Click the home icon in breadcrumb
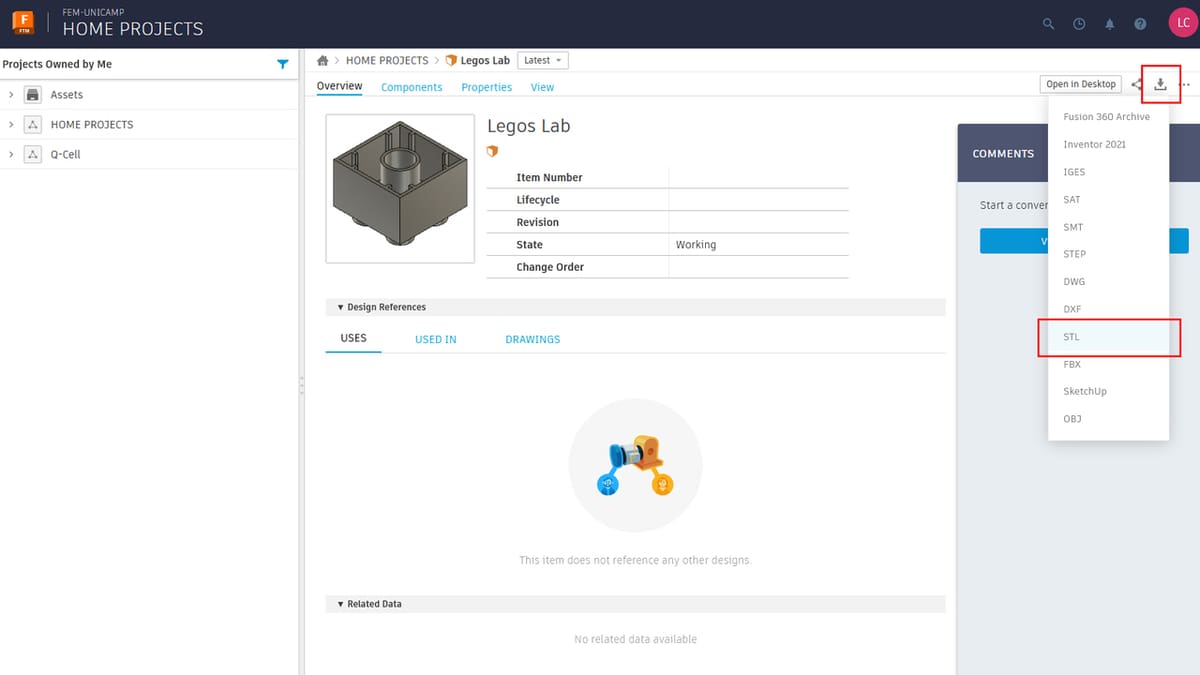This screenshot has width=1200, height=675. (323, 61)
